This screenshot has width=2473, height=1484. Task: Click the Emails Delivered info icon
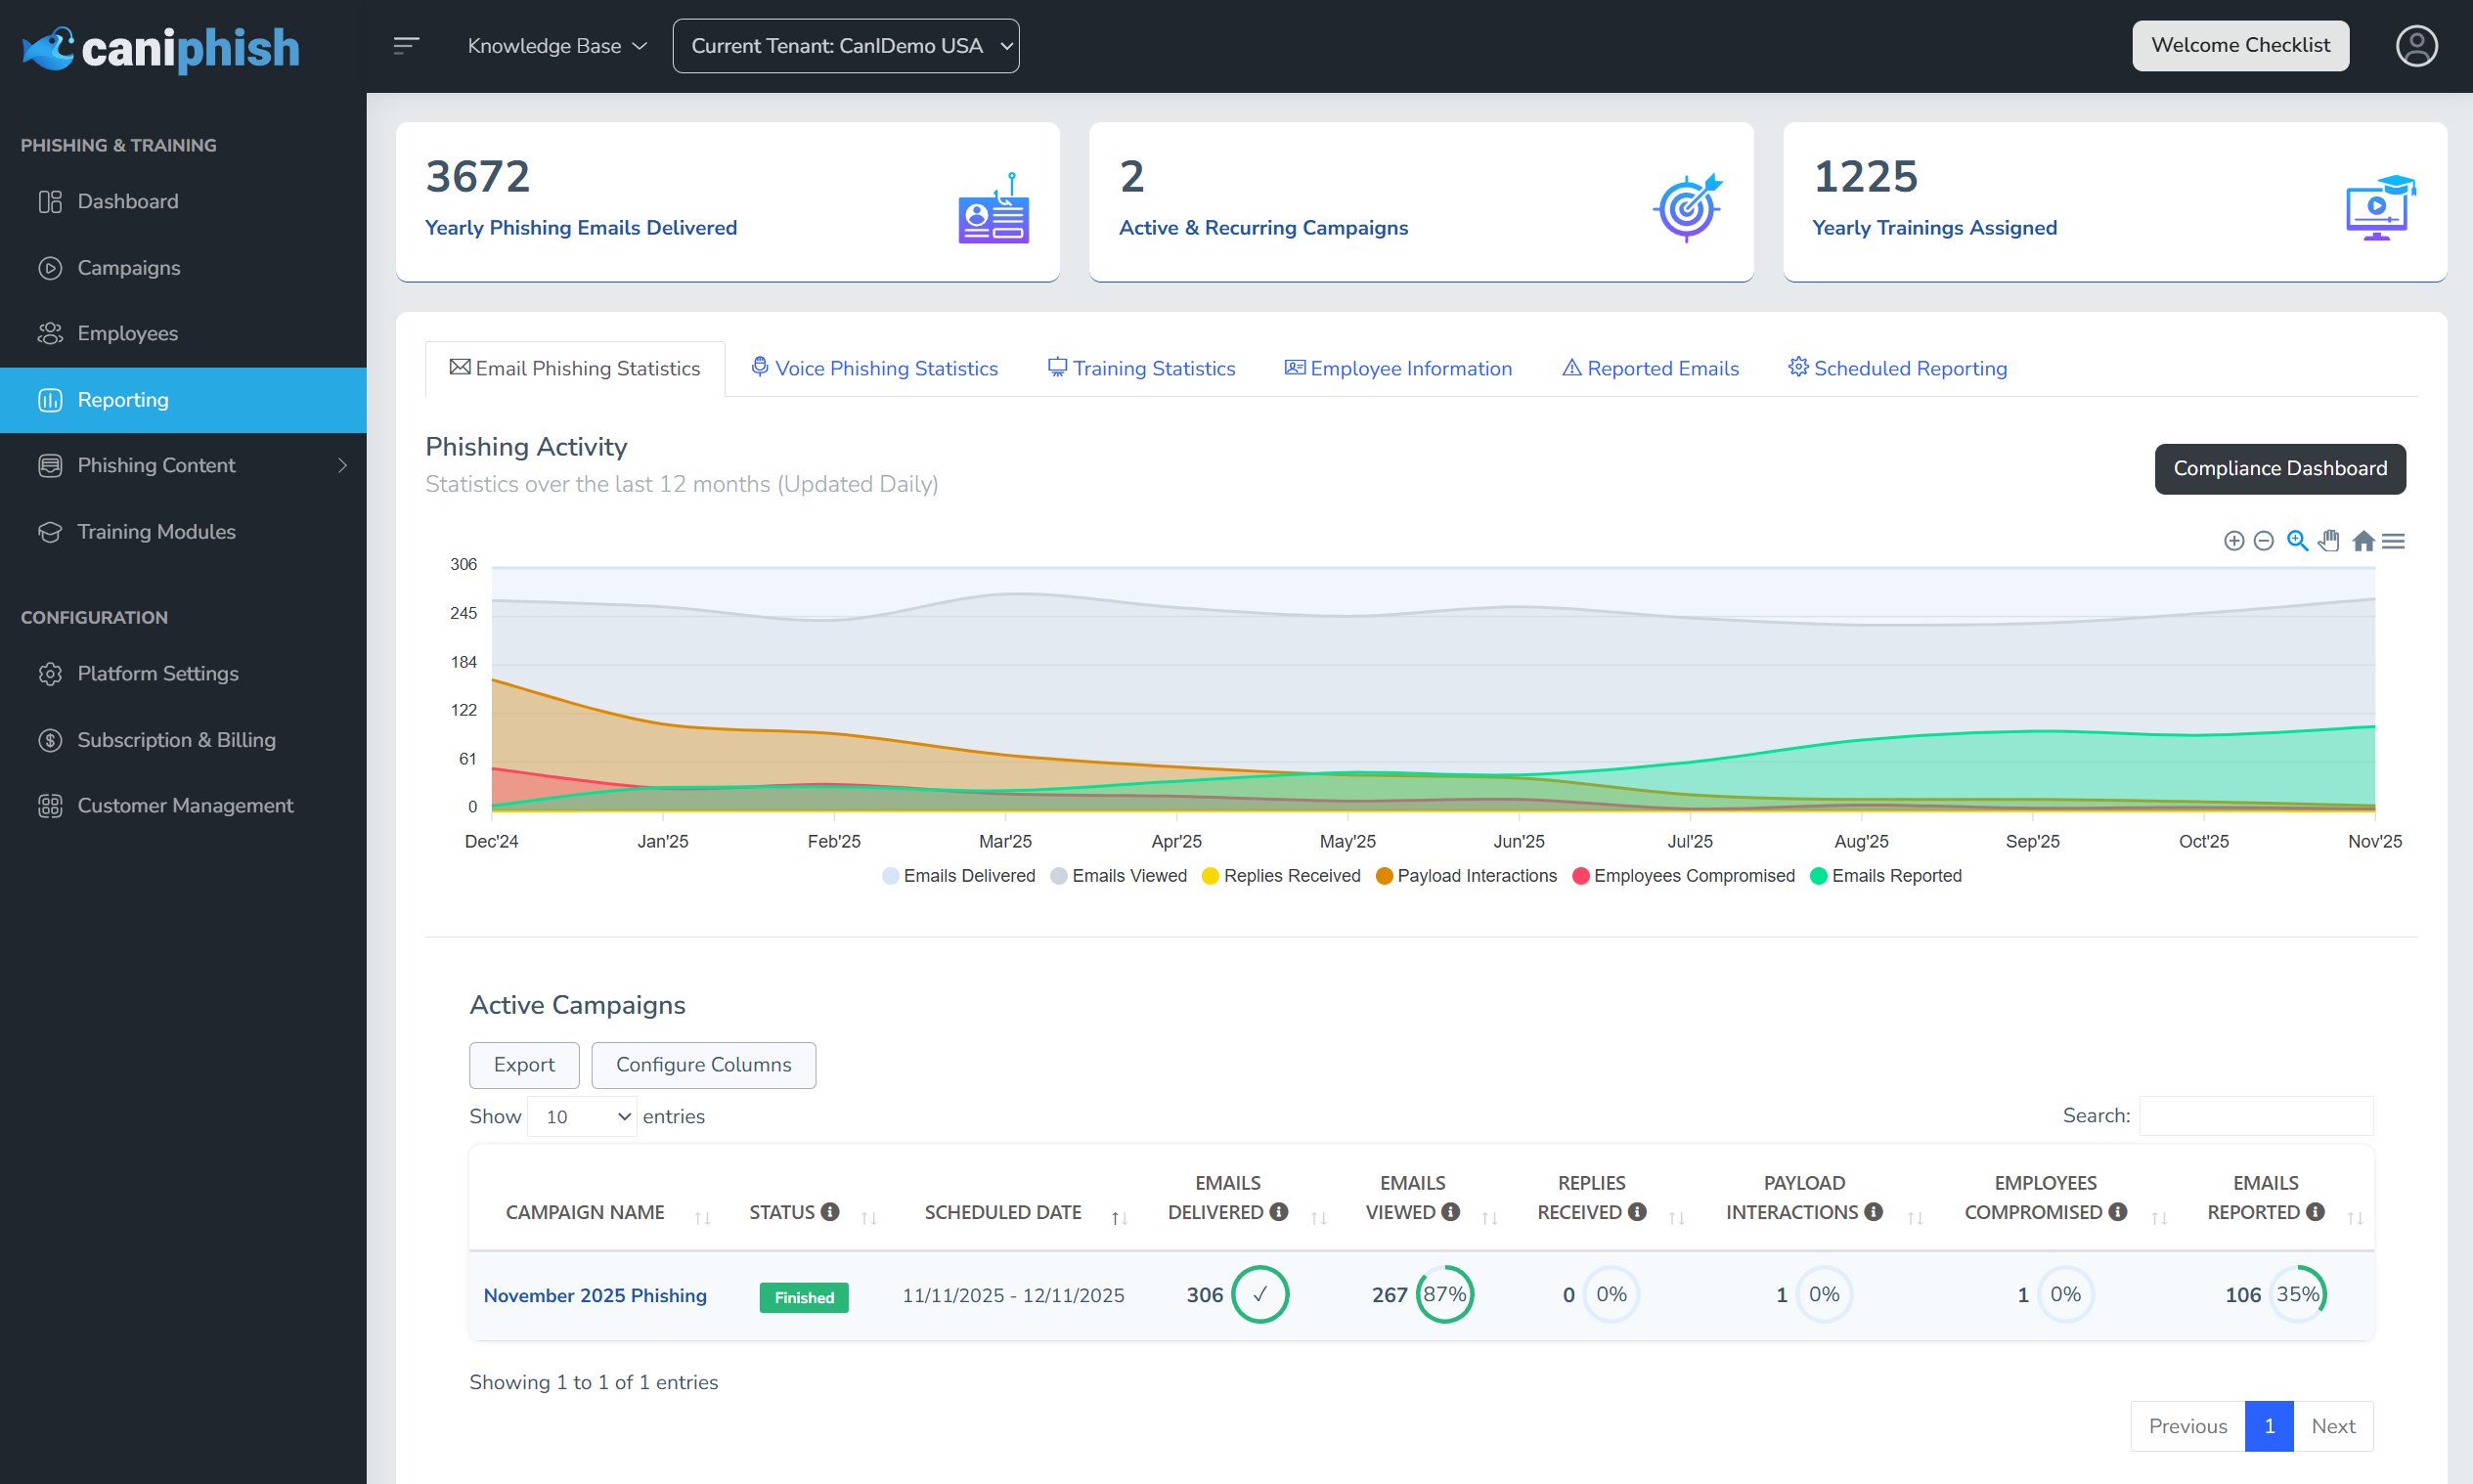(1278, 1211)
